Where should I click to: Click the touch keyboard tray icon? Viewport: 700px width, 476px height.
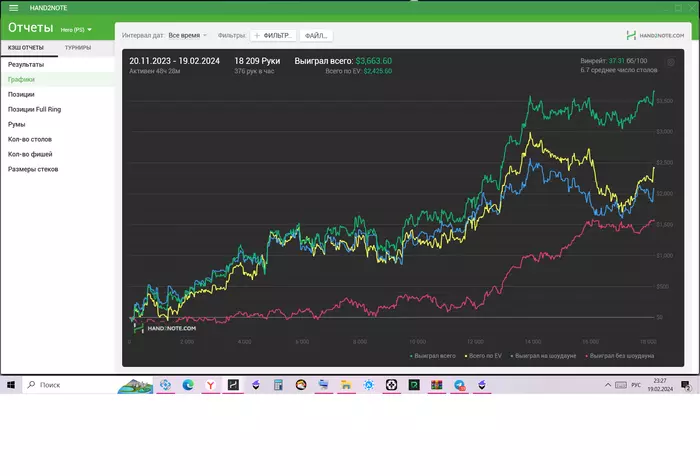tap(621, 385)
